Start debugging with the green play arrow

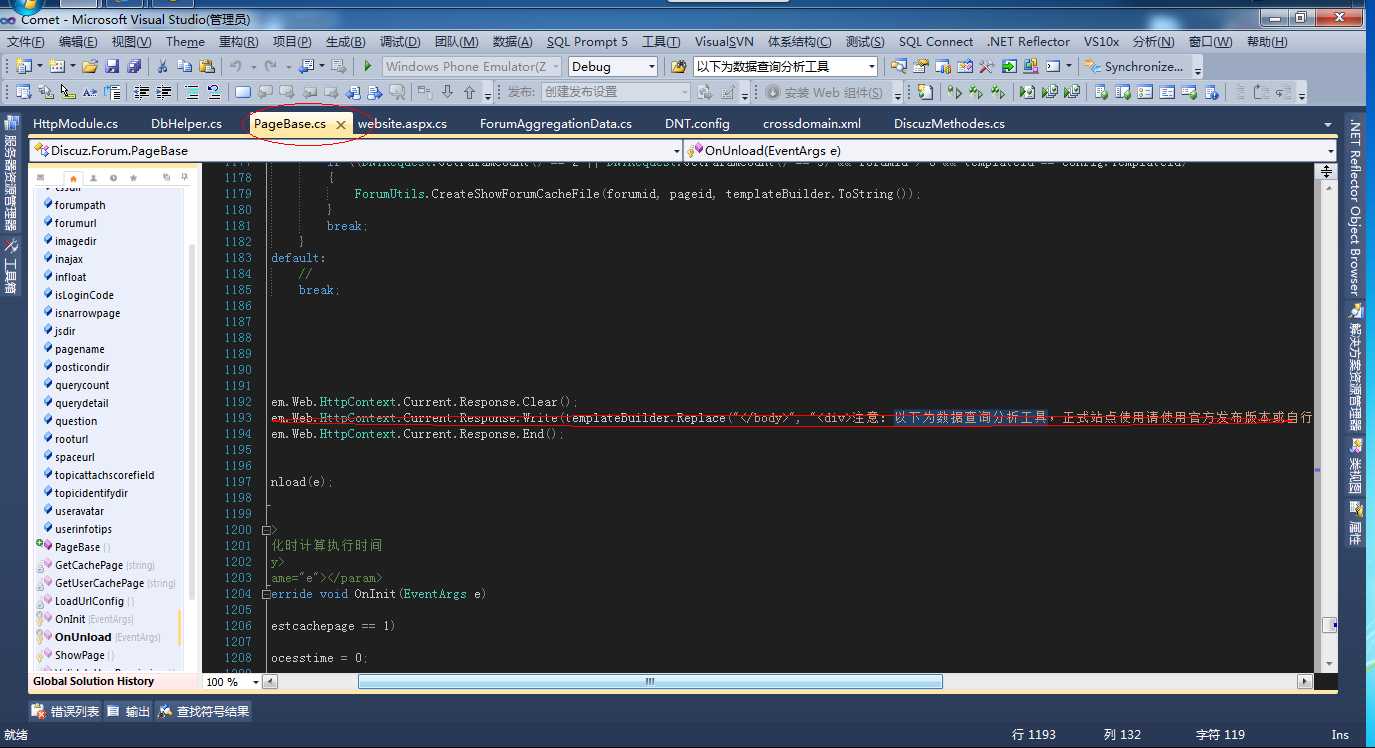tap(368, 67)
